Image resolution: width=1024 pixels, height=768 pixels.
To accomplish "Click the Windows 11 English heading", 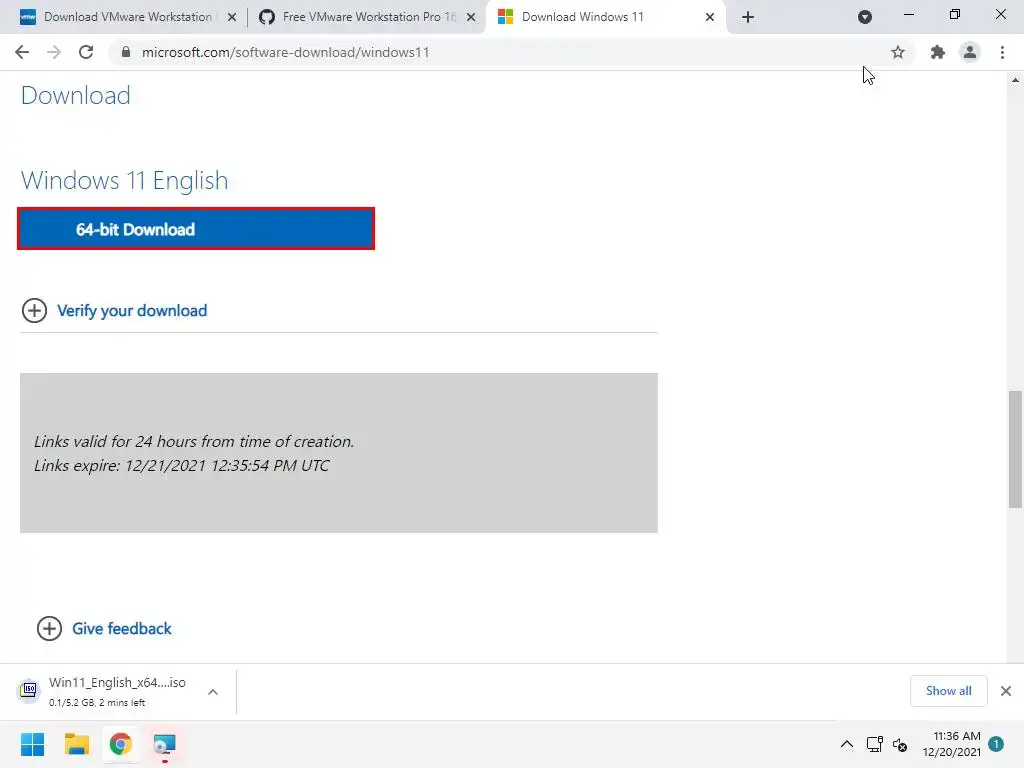I will click(x=125, y=180).
